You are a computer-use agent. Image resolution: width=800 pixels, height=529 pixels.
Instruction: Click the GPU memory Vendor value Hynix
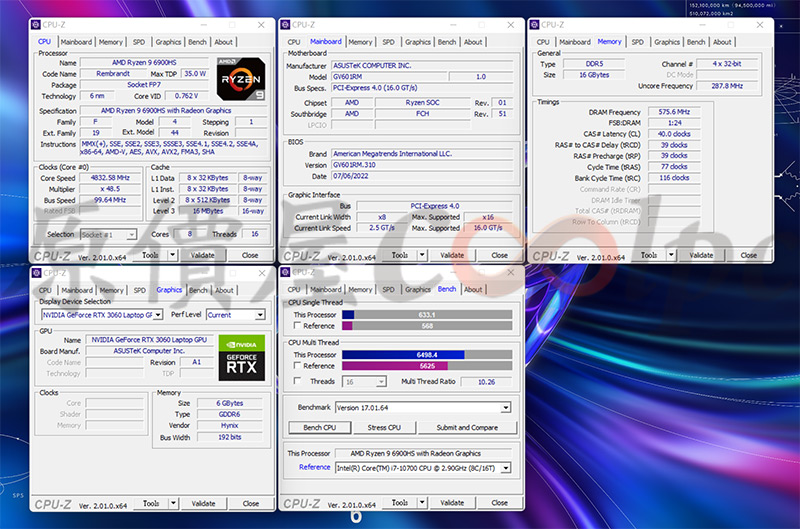tap(230, 425)
